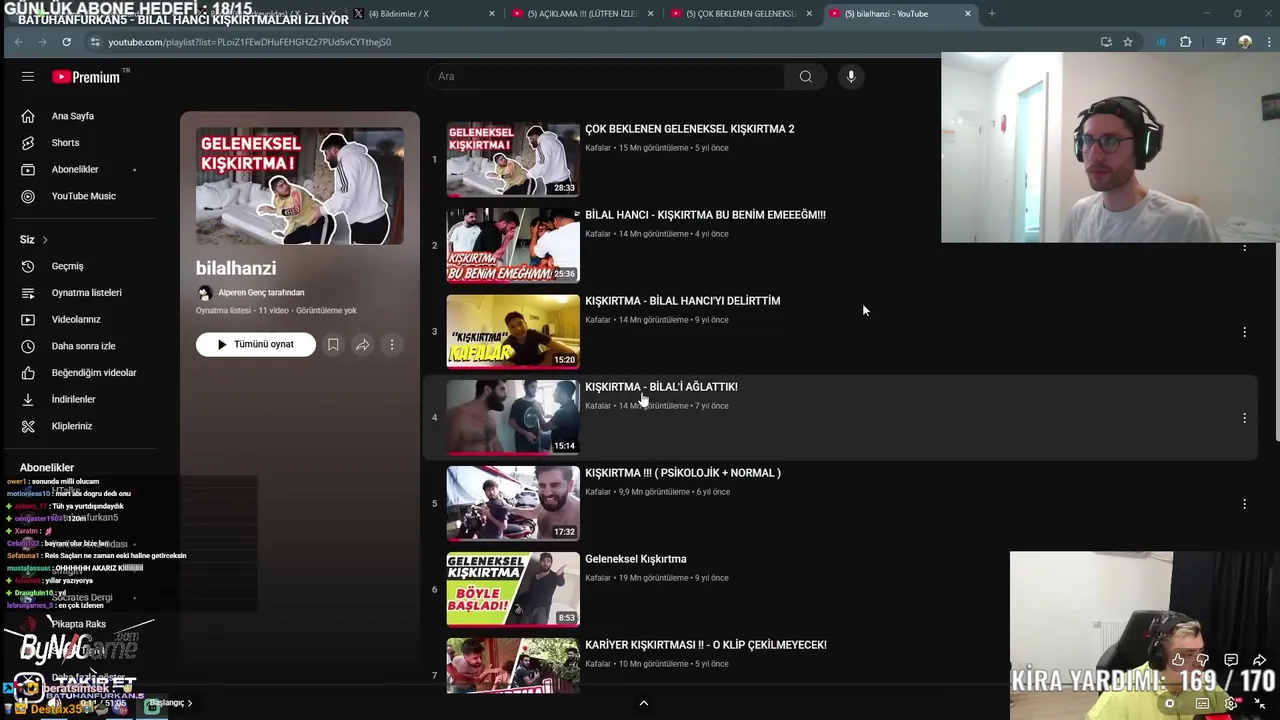Viewport: 1280px width, 720px height.
Task: Expand the Siz section chevron
Action: [x=45, y=240]
